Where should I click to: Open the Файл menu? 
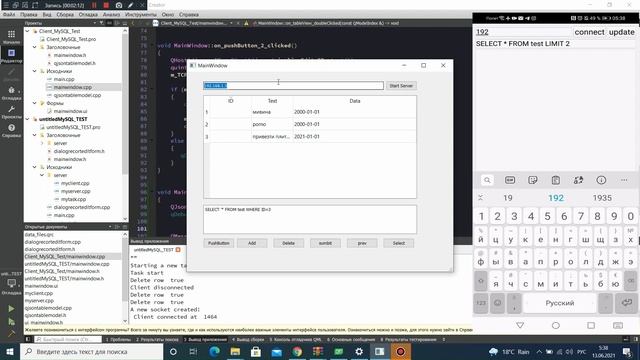[x=9, y=14]
